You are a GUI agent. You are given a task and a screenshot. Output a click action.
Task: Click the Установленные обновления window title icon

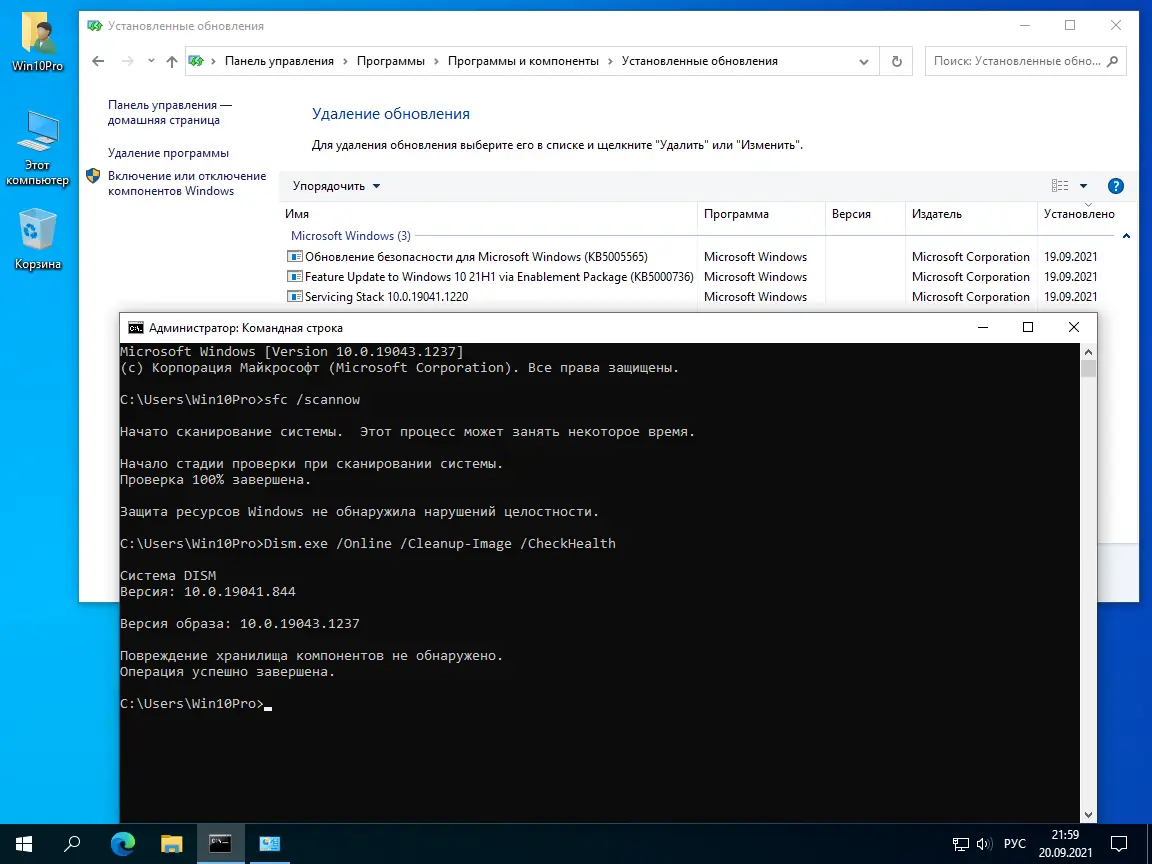coord(94,26)
